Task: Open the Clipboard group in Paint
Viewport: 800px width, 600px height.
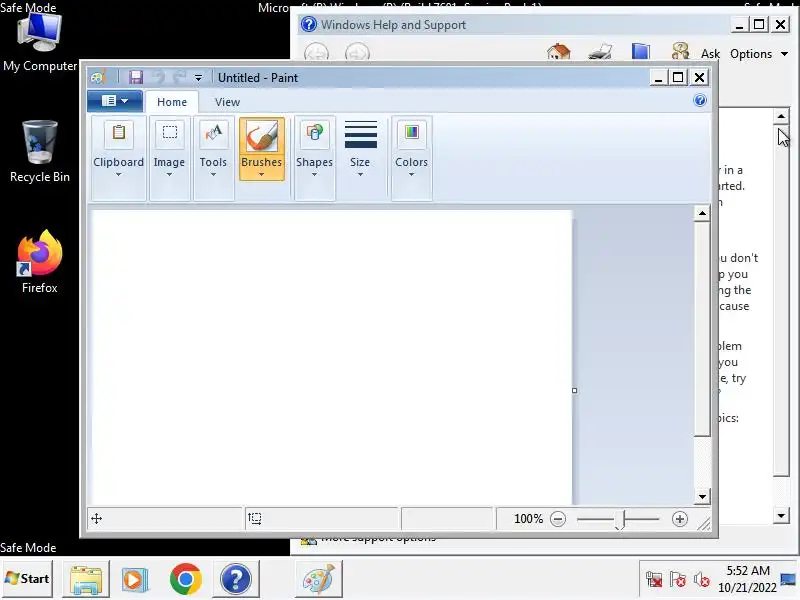Action: point(118,158)
